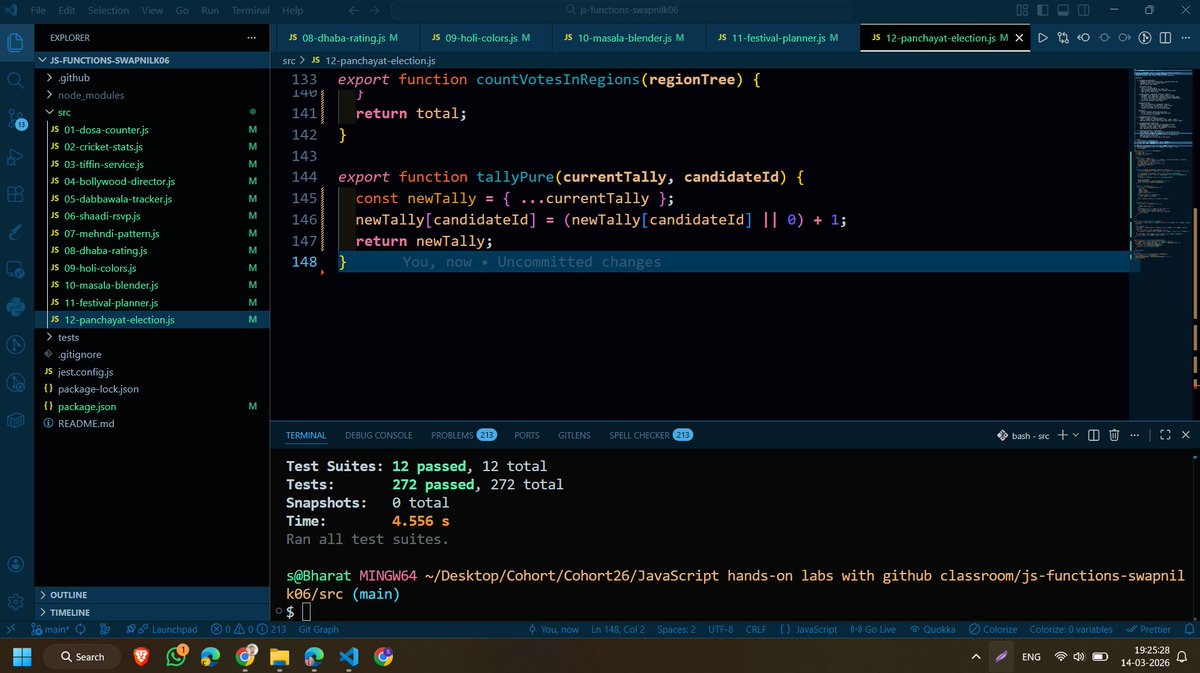
Task: Open the GITLENS panel tab
Action: click(x=574, y=435)
